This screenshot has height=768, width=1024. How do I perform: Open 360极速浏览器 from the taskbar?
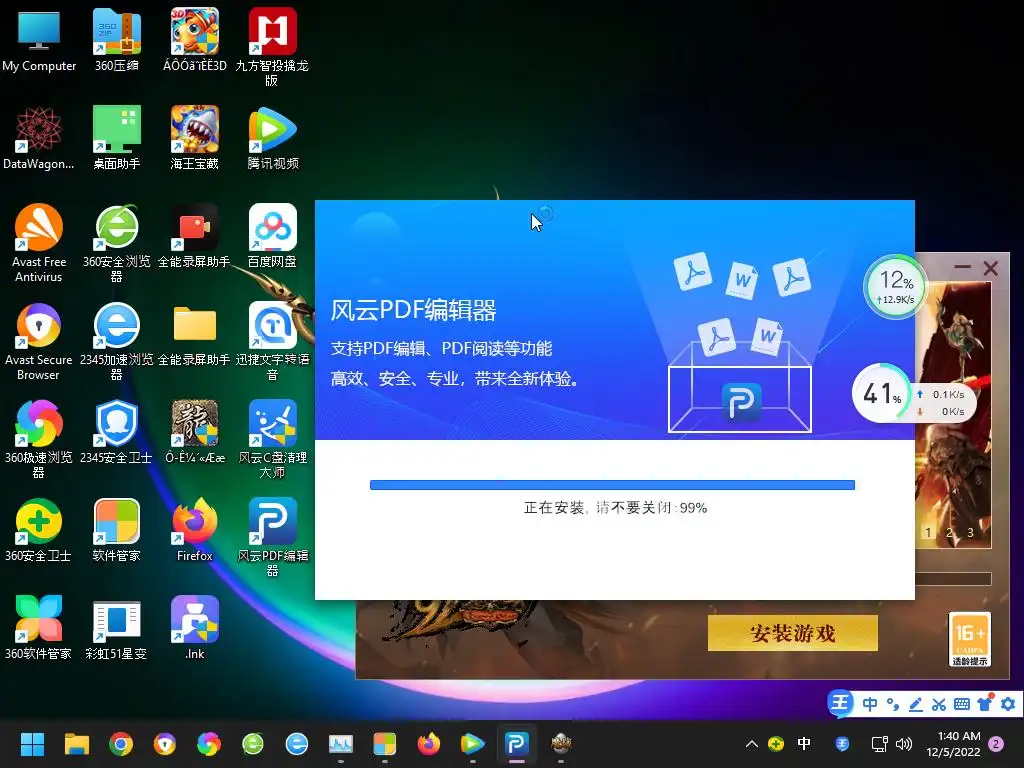click(209, 744)
